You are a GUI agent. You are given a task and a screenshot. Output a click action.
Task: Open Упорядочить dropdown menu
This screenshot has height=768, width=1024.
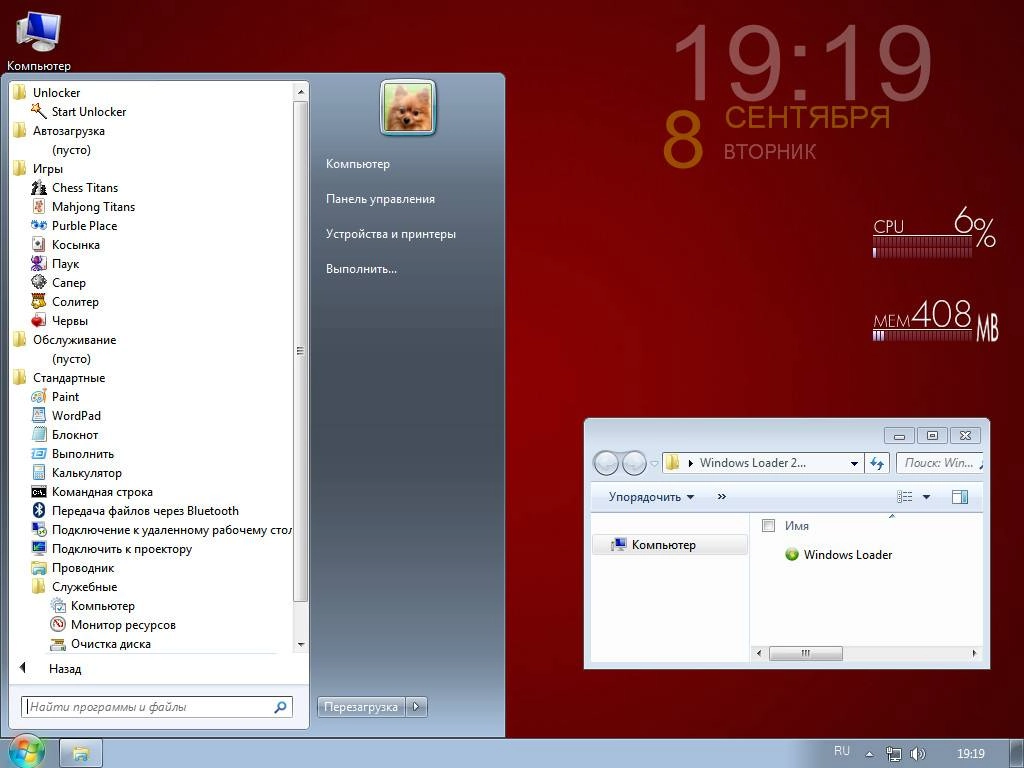[651, 497]
